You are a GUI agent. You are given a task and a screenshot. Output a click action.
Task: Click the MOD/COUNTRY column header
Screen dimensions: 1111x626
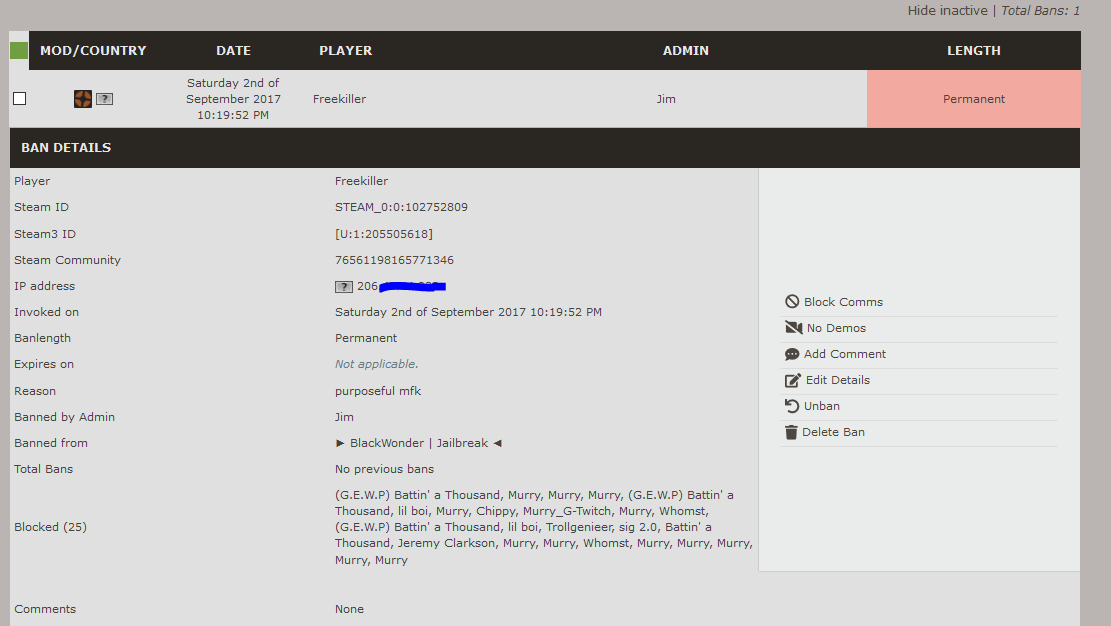93,50
